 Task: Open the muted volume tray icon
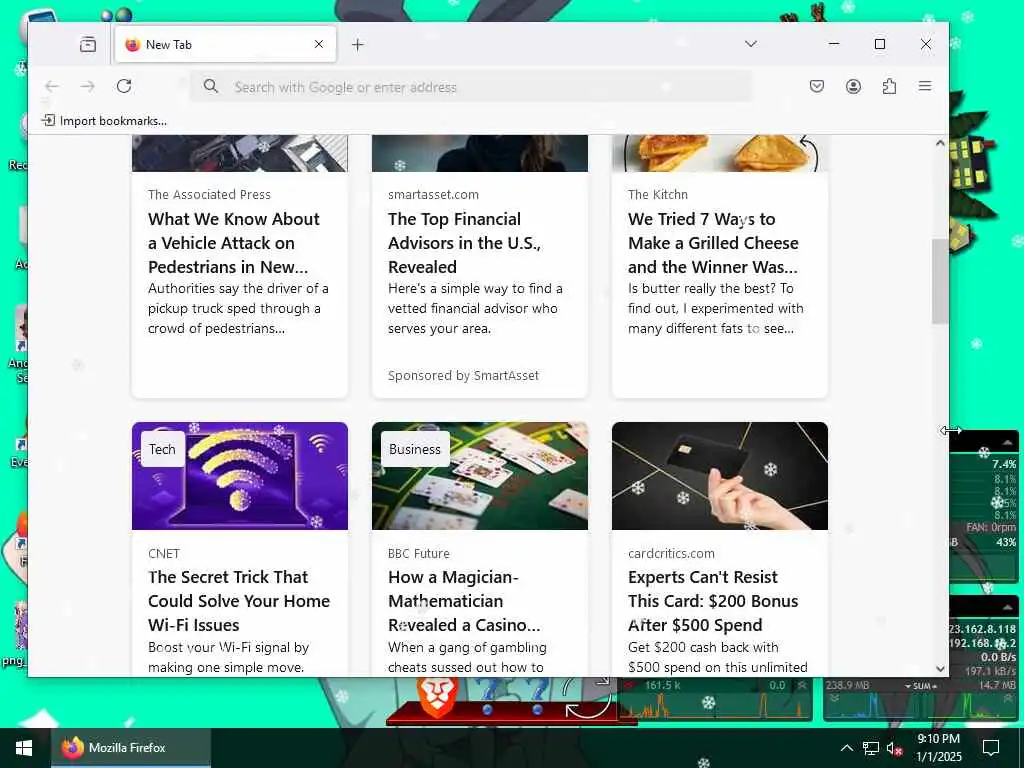tap(894, 748)
